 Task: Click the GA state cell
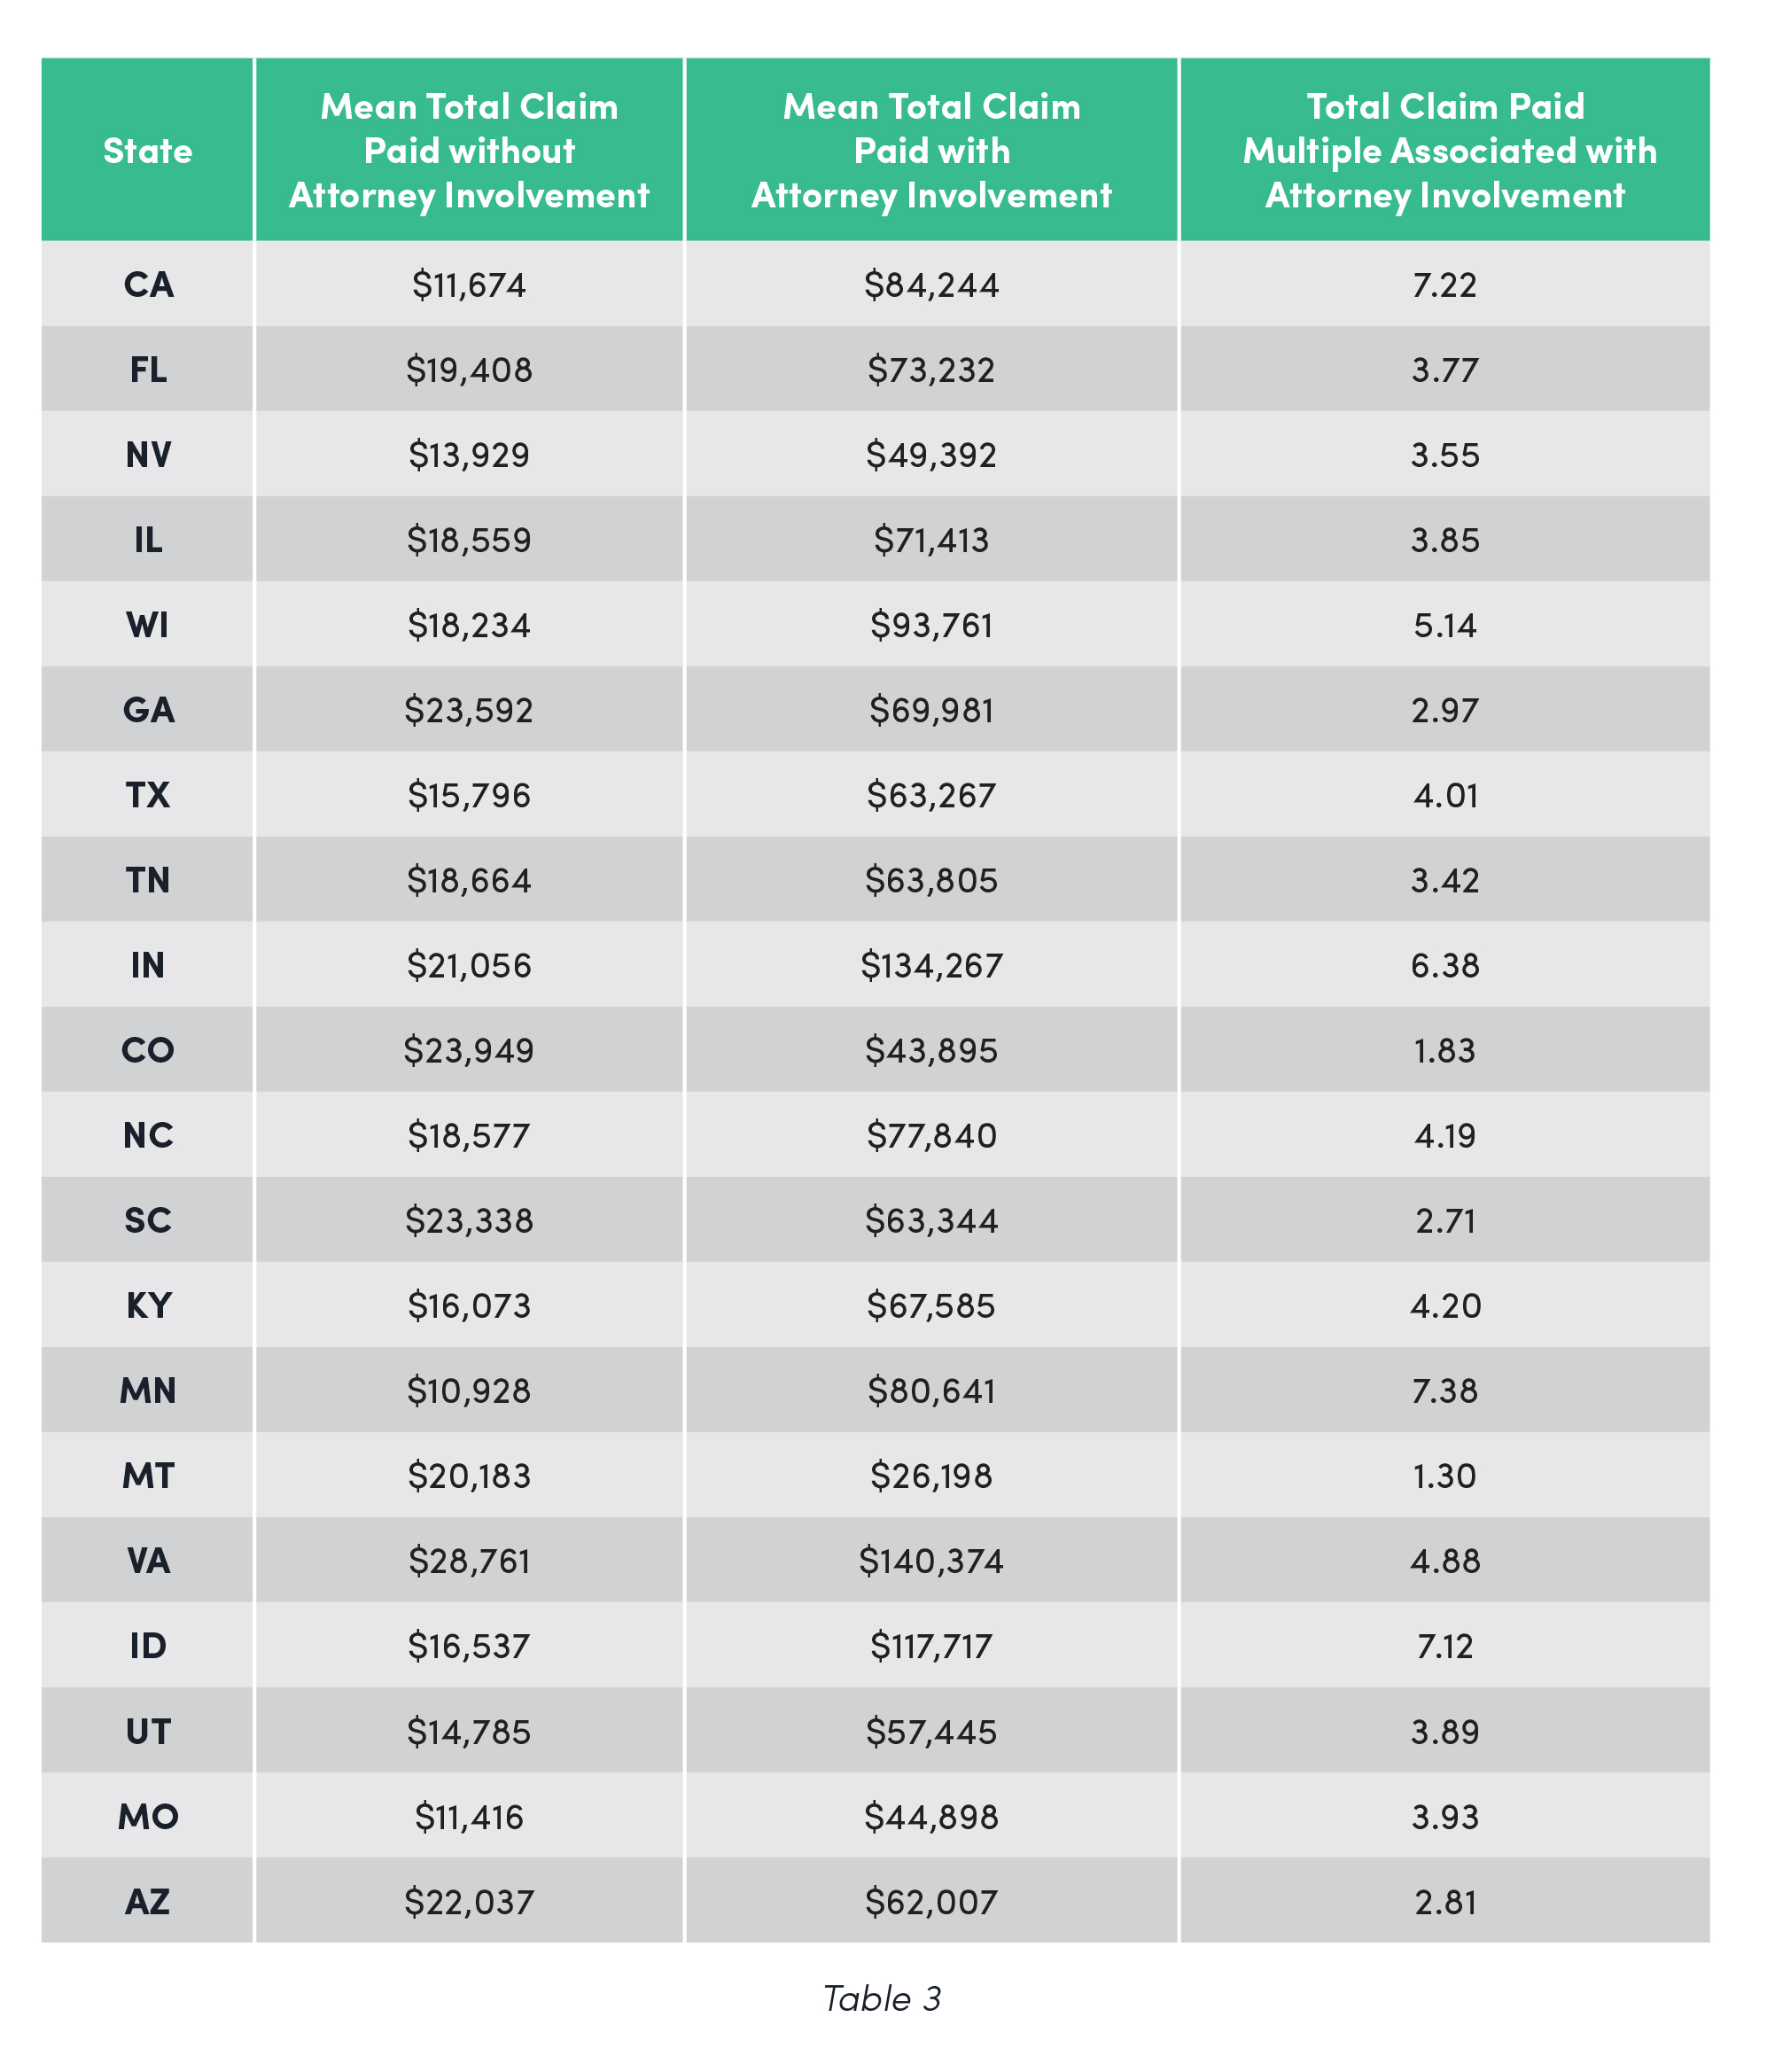(x=148, y=710)
